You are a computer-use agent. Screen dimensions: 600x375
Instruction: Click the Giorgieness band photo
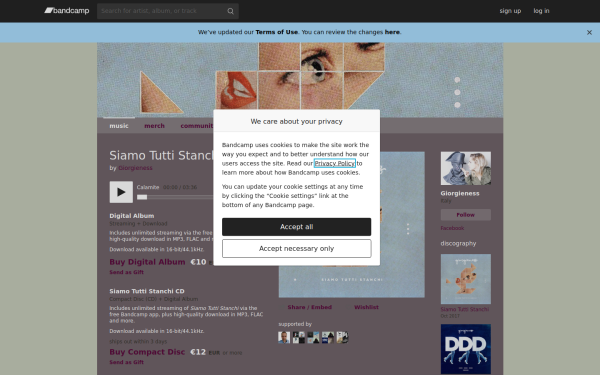[x=466, y=168]
